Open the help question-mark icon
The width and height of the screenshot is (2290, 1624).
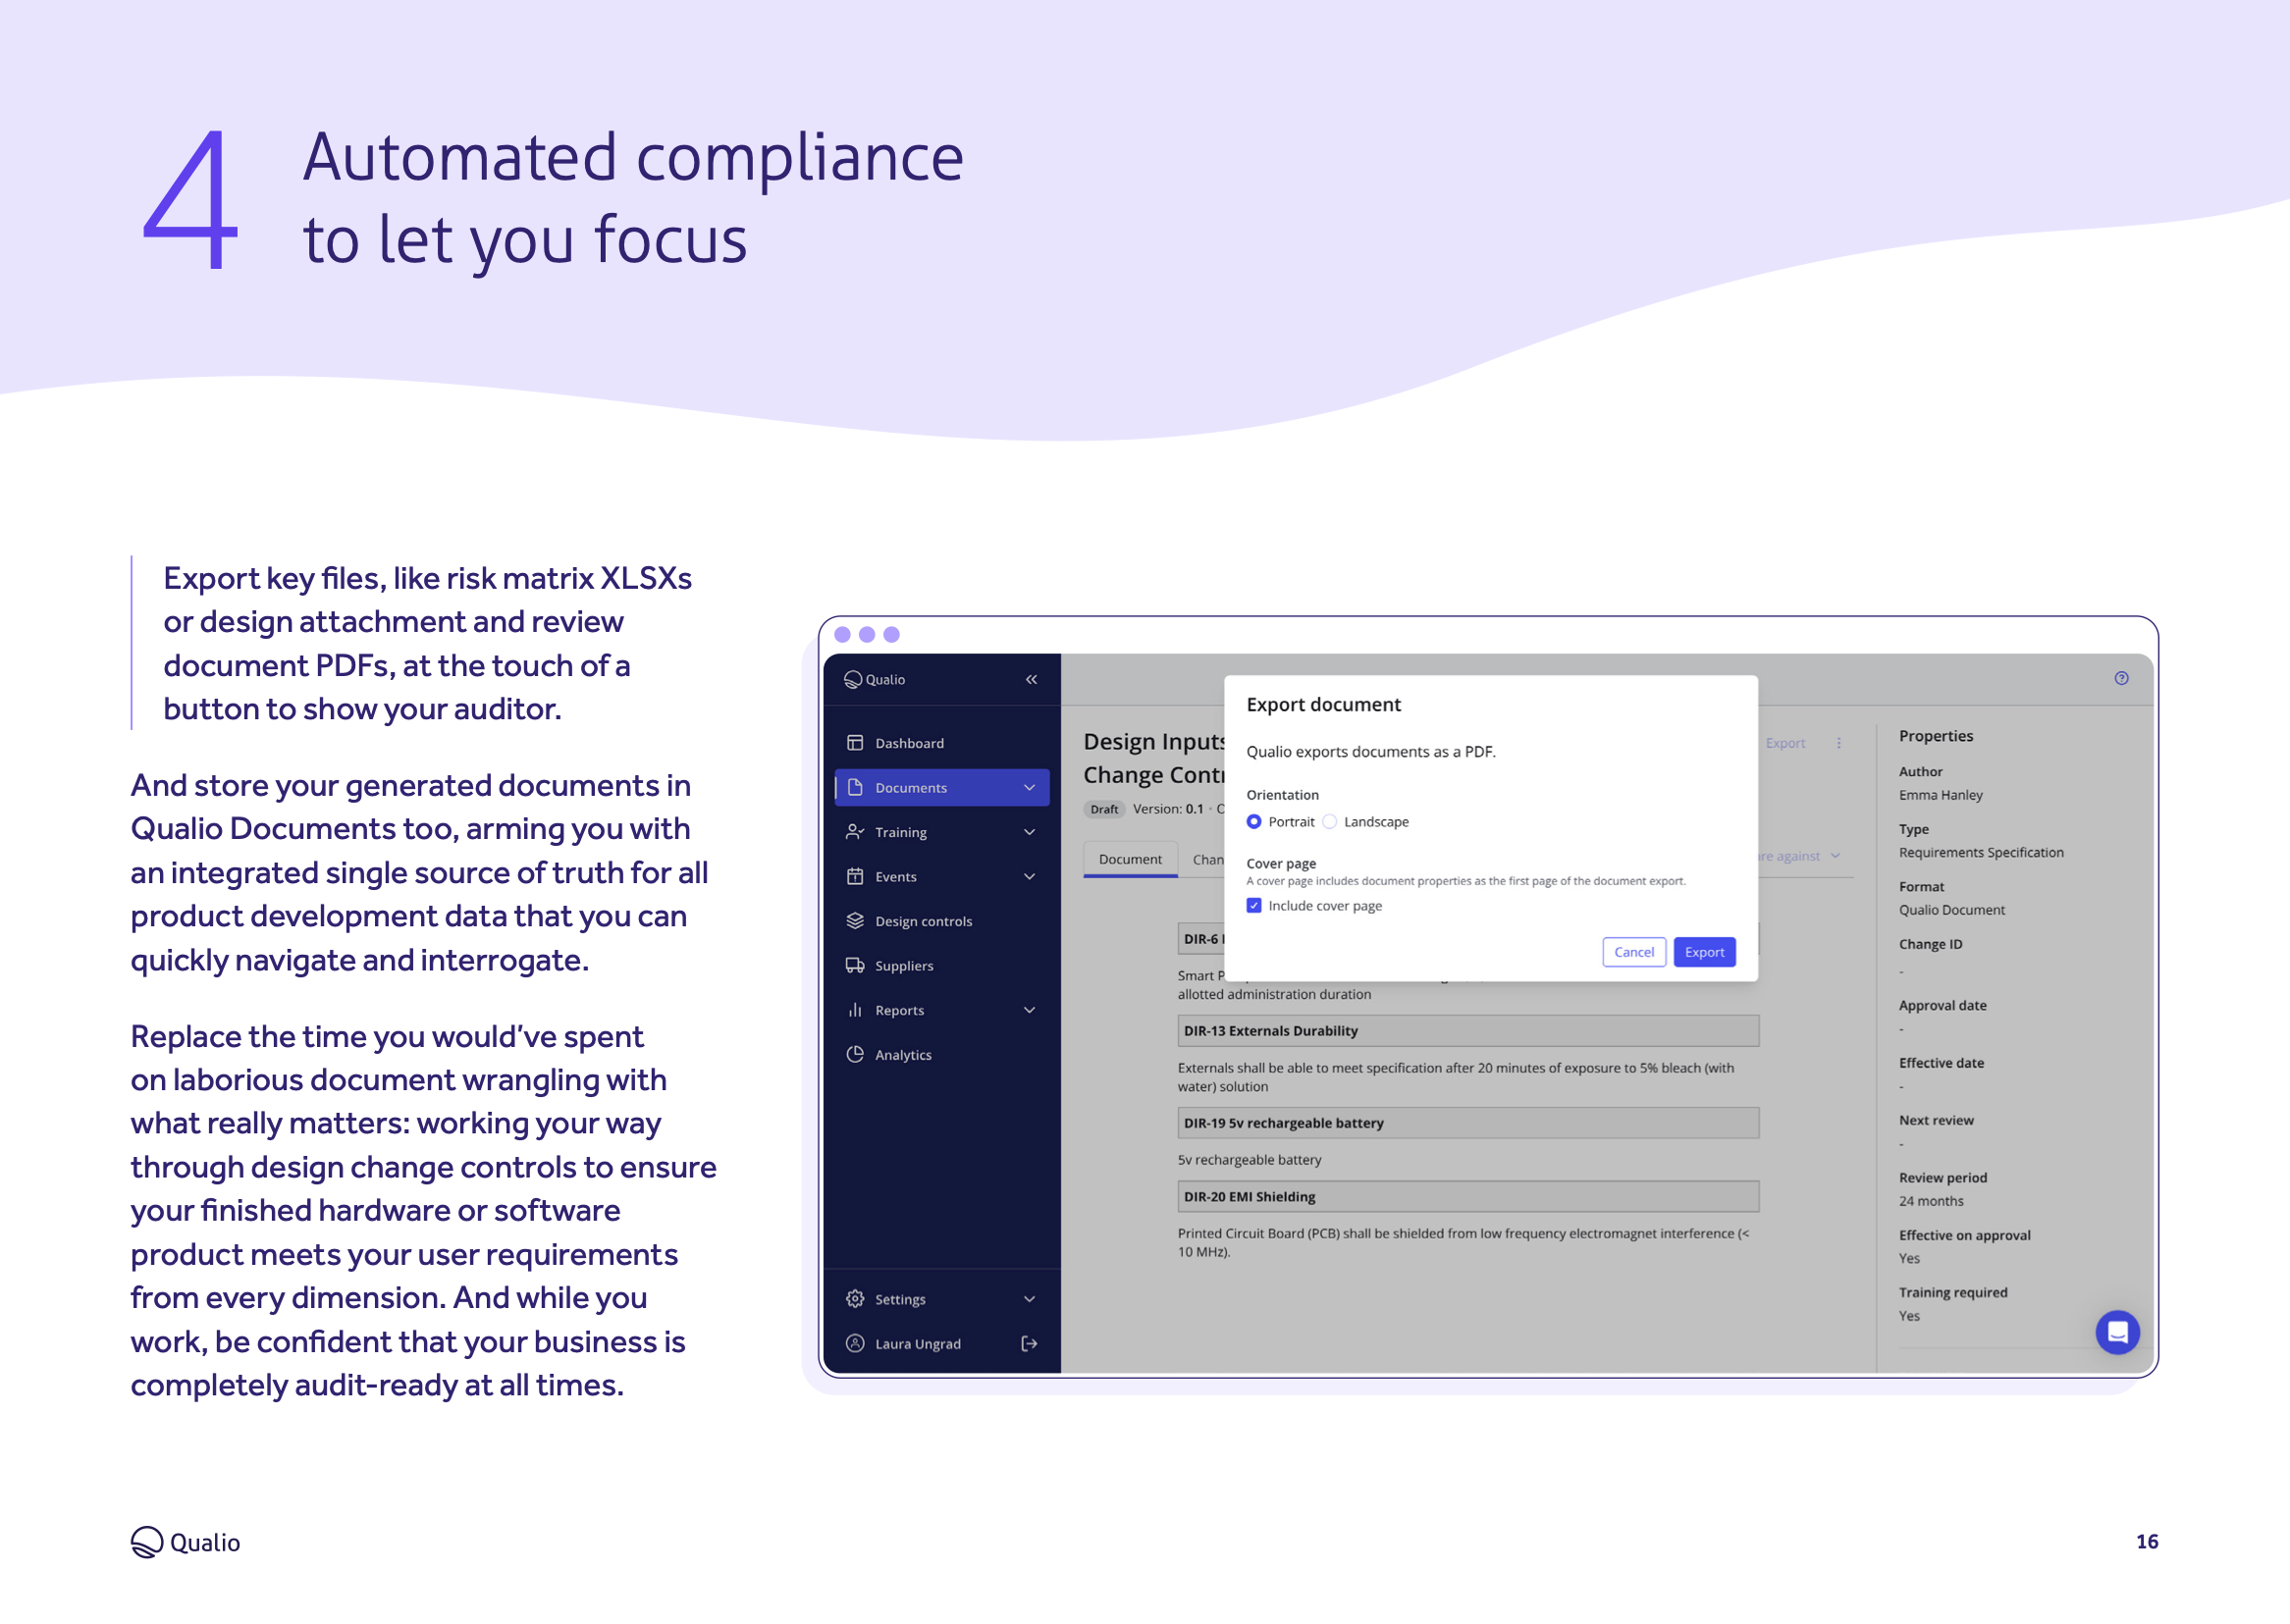[2121, 679]
